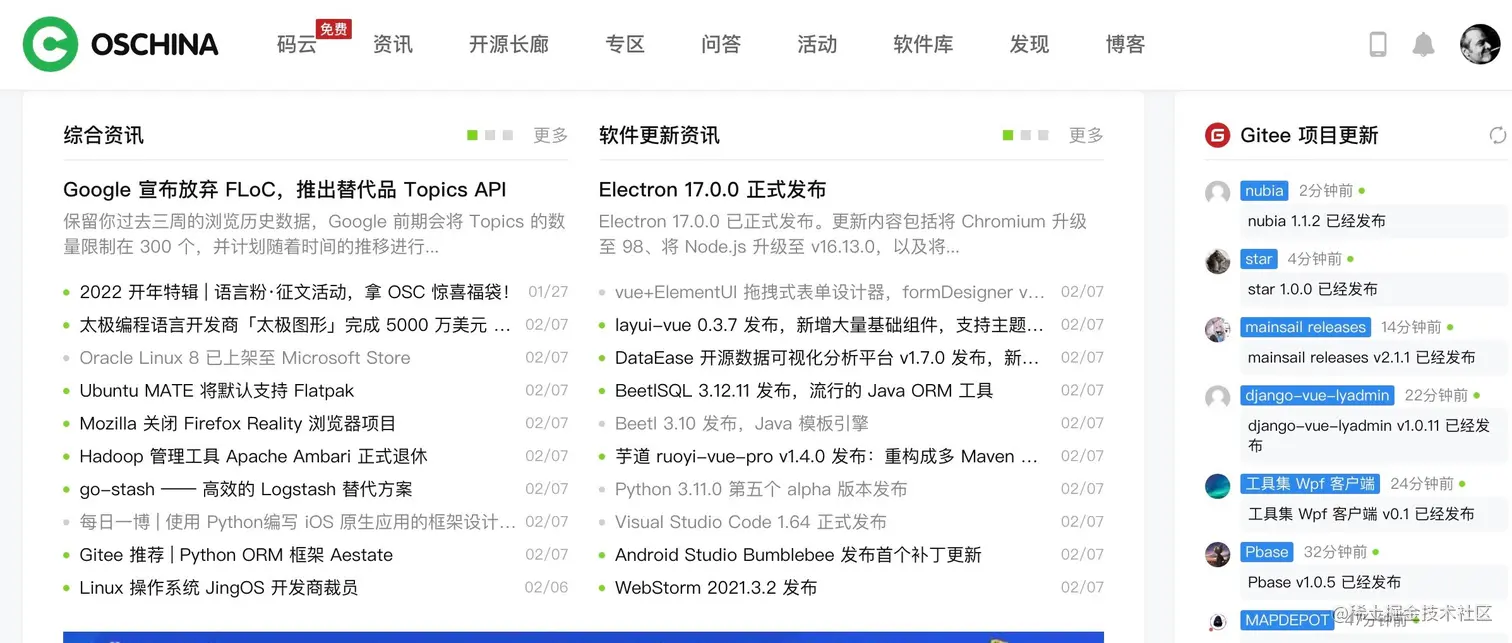1512x643 pixels.
Task: Open Mozilla 关闭 Firefox Reality article
Action: tap(238, 424)
